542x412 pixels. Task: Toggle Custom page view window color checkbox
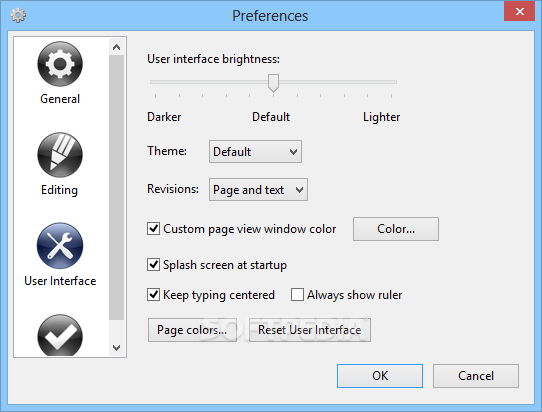click(153, 229)
